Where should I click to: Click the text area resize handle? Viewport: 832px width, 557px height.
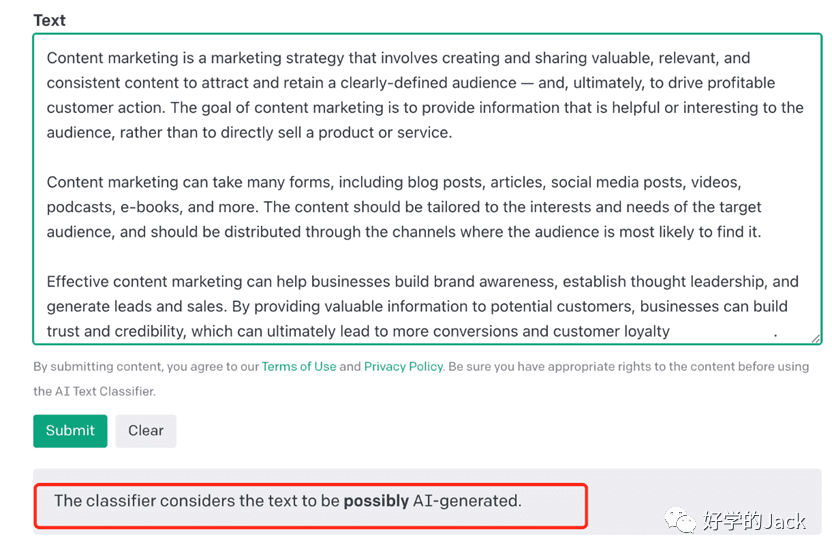(816, 338)
